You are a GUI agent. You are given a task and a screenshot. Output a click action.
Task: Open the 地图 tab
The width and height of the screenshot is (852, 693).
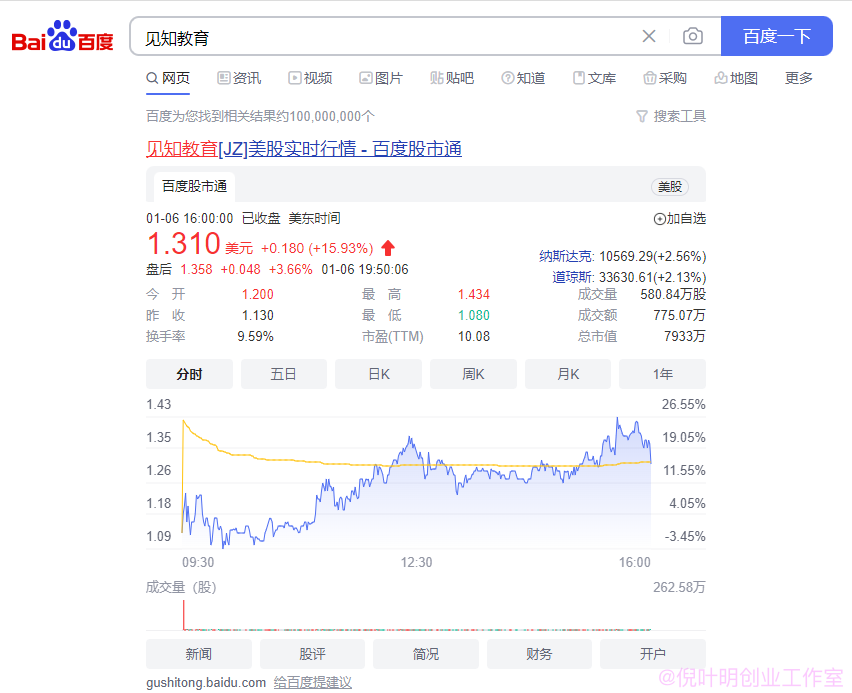pos(736,78)
